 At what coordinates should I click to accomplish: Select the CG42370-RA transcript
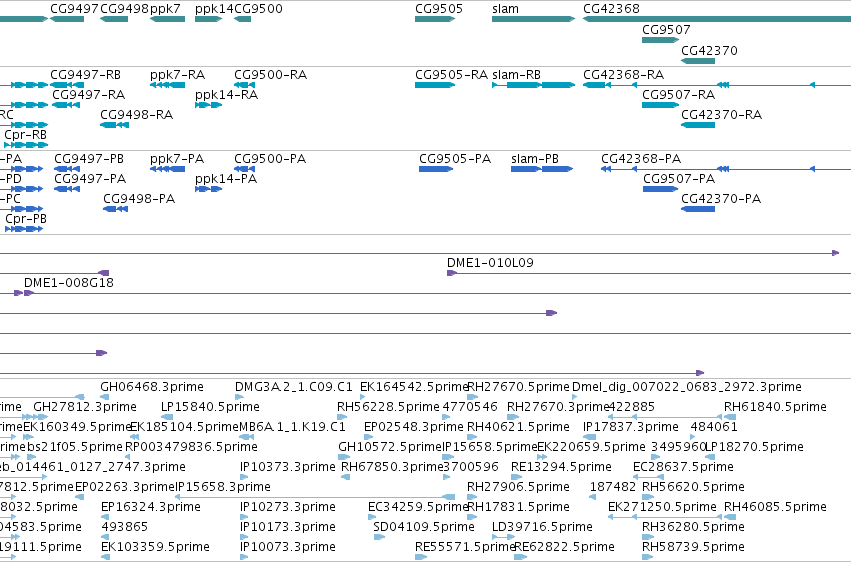coord(698,125)
